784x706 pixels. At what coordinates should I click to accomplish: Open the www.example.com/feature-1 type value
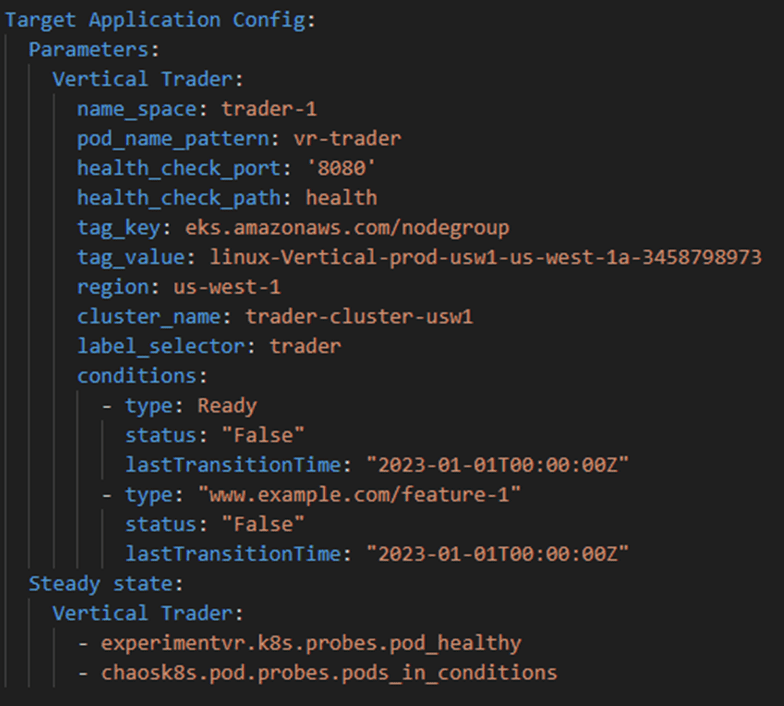pyautogui.click(x=360, y=494)
